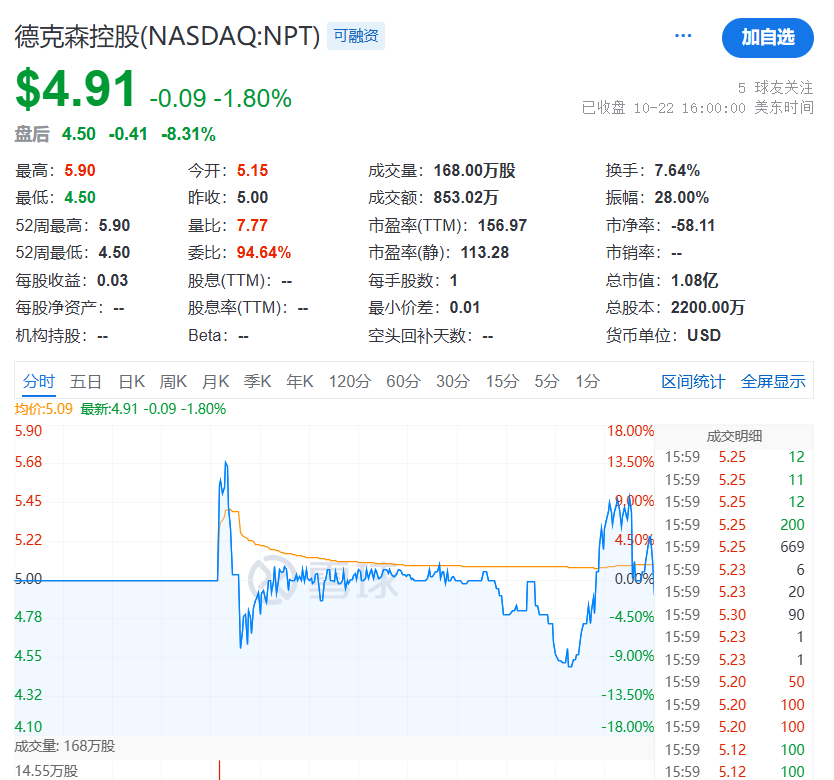Choose the 5分 interval chart
This screenshot has height=780, width=834.
tap(547, 381)
